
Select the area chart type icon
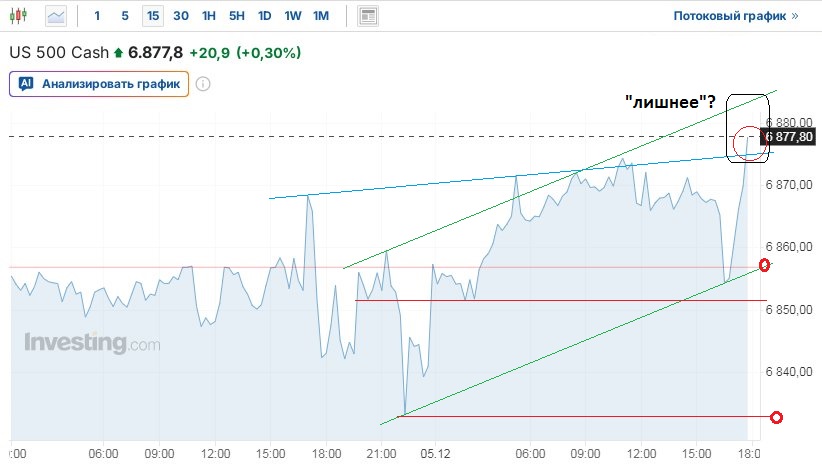coord(56,16)
